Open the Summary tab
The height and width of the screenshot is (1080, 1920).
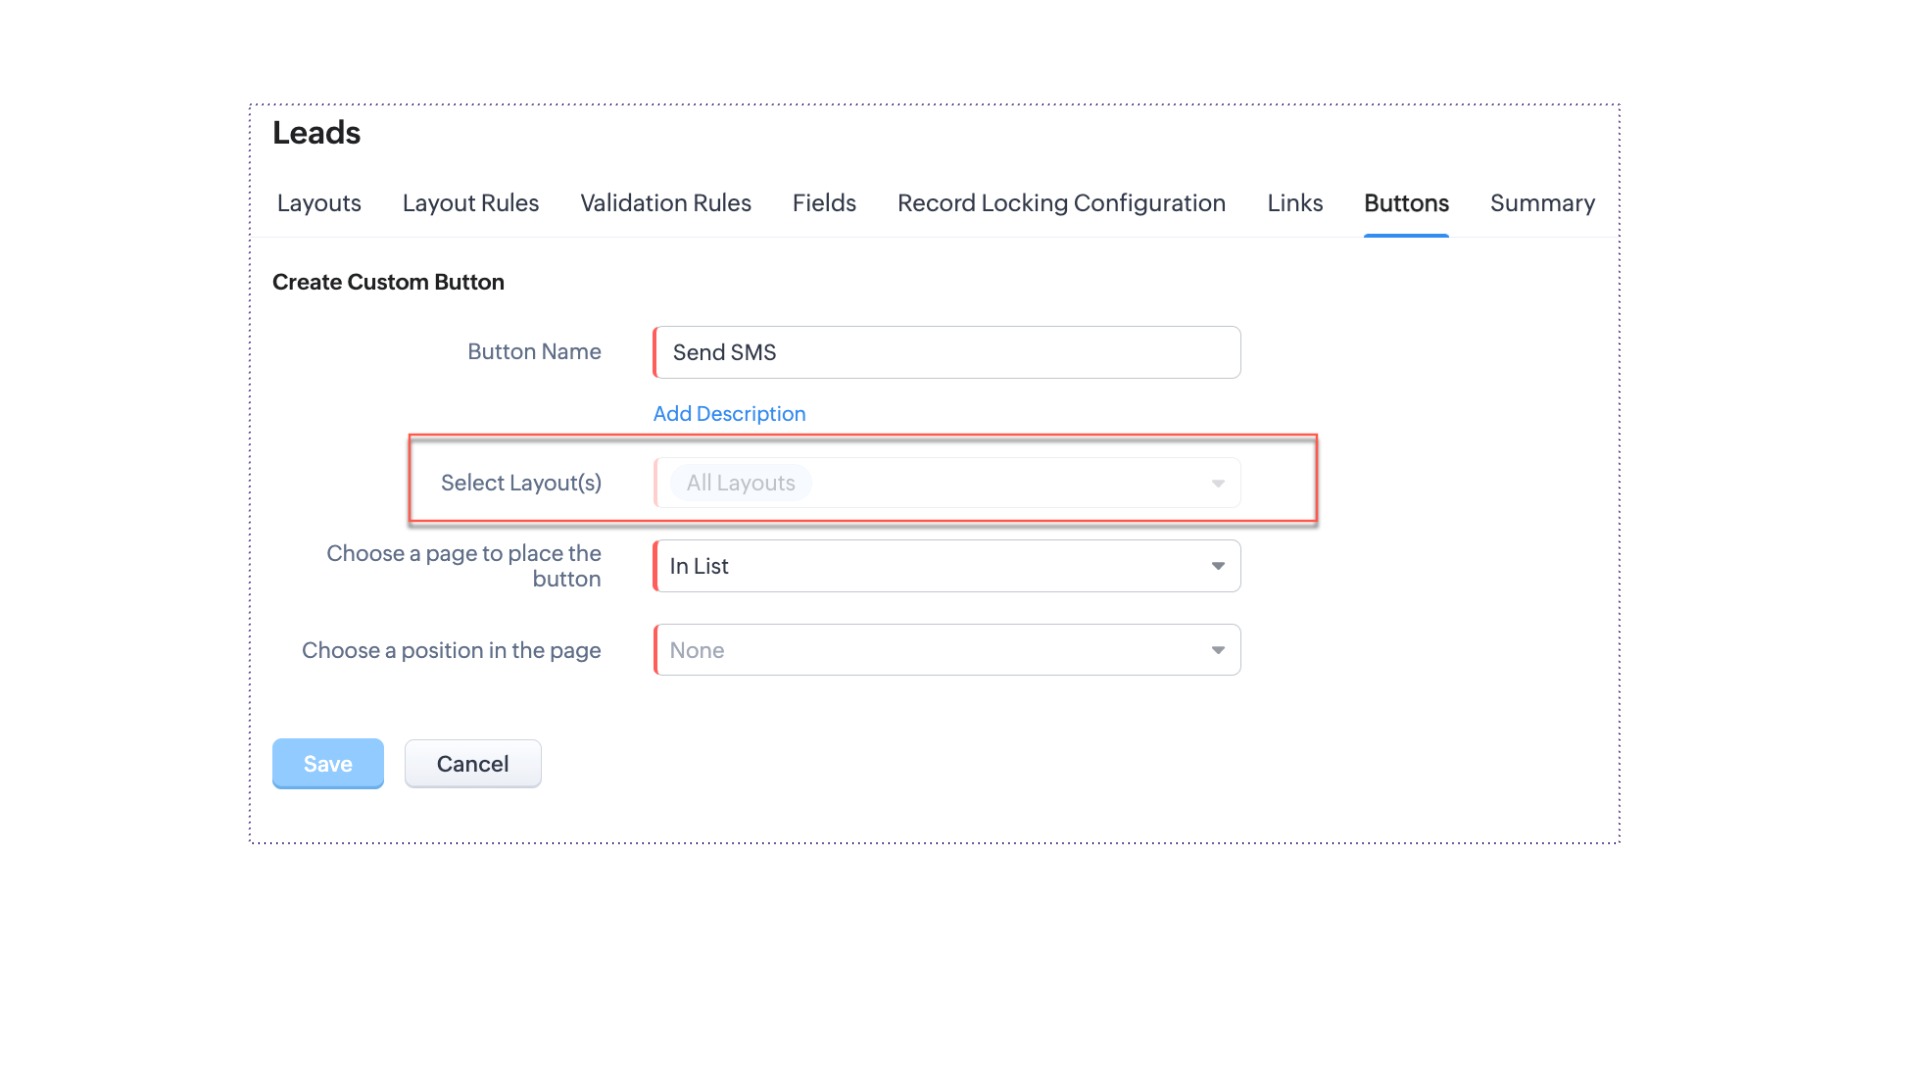coord(1541,203)
